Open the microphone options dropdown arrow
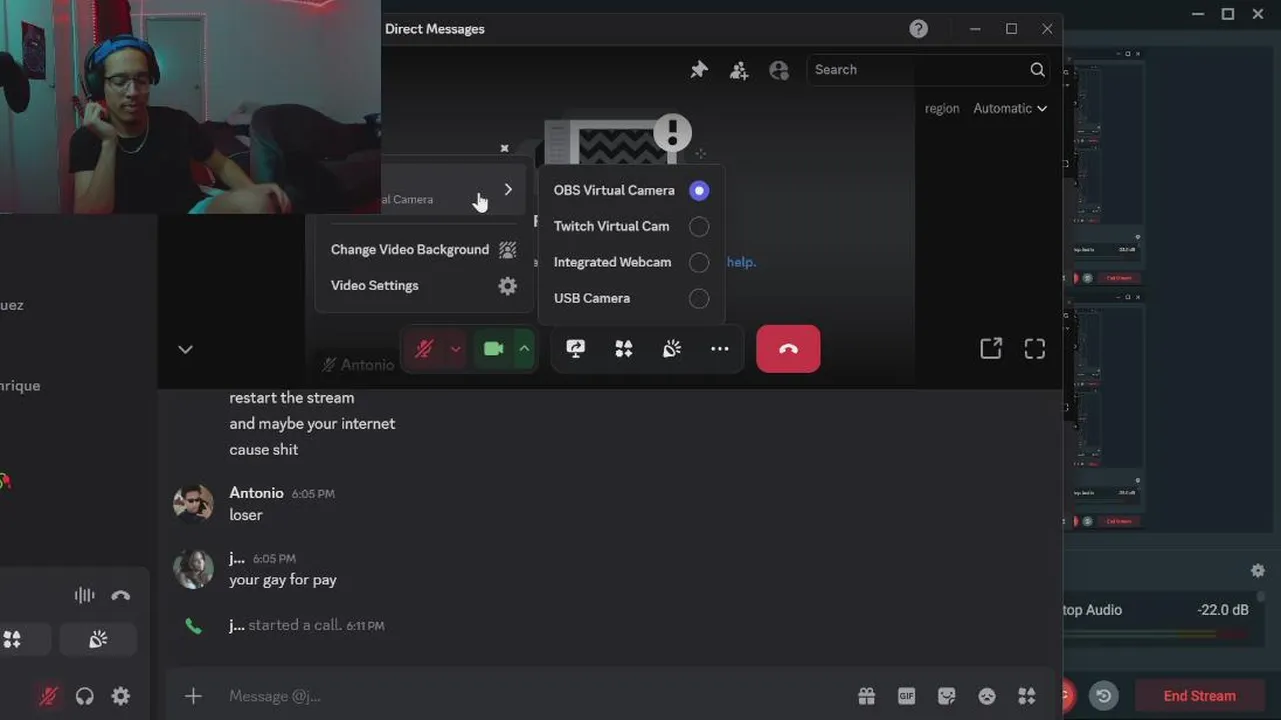This screenshot has height=720, width=1281. 455,349
